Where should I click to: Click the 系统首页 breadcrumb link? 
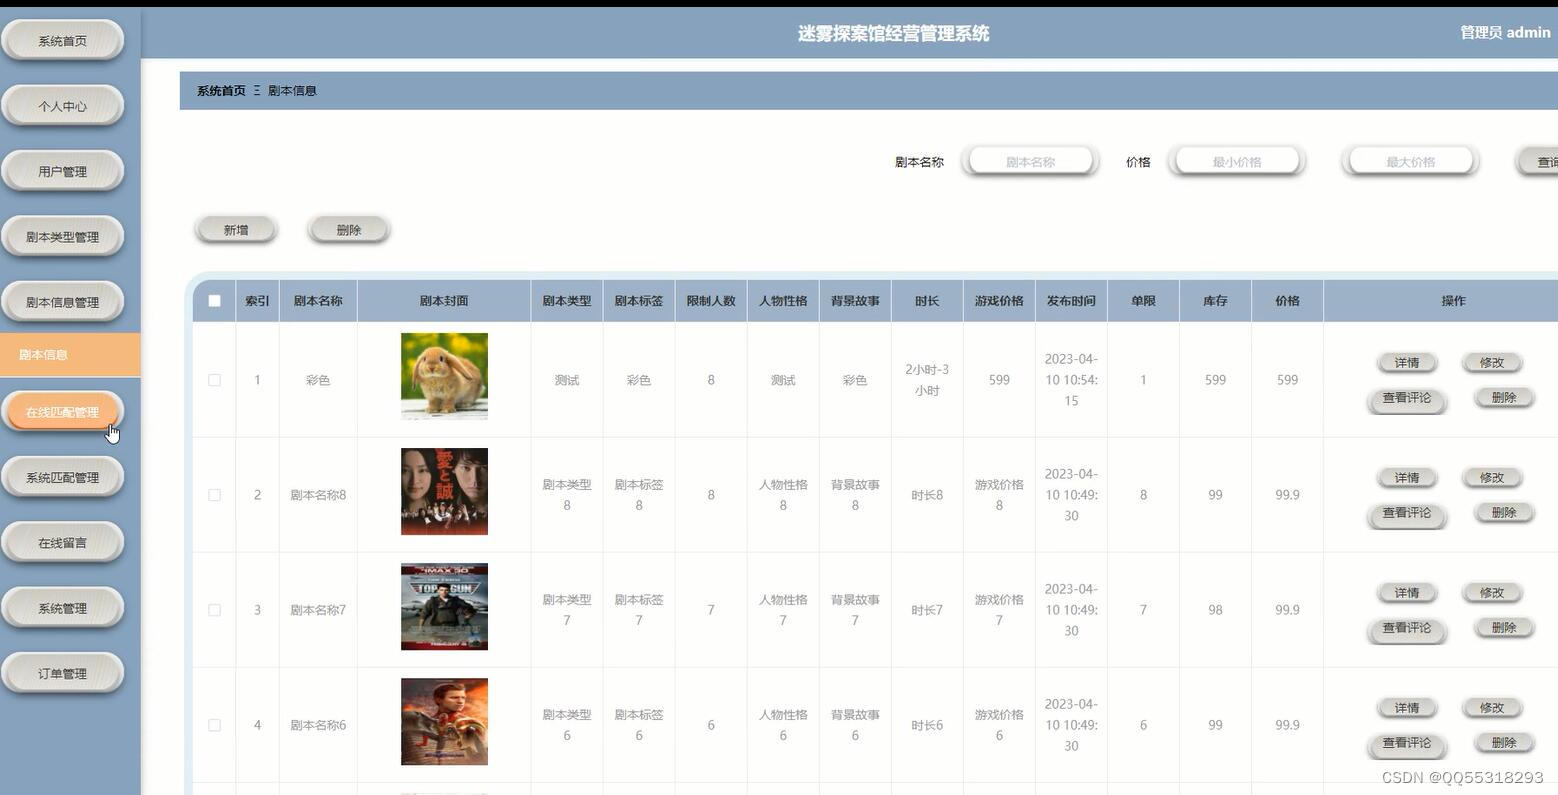tap(221, 91)
